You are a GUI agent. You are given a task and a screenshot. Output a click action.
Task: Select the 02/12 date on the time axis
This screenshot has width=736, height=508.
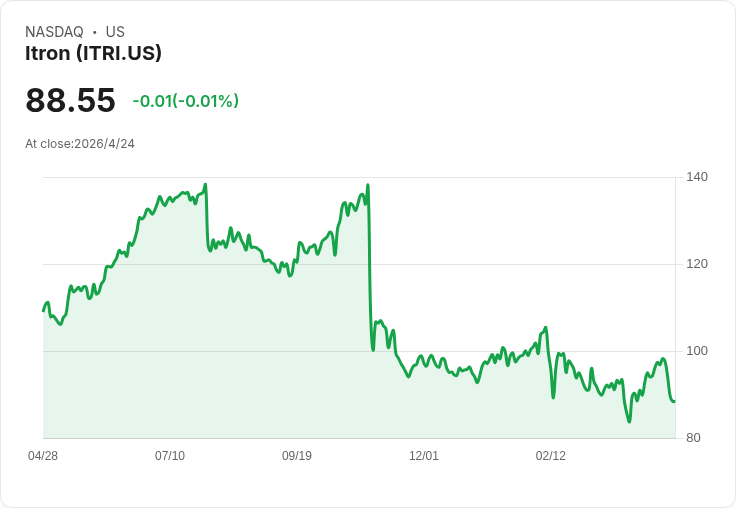coord(551,456)
